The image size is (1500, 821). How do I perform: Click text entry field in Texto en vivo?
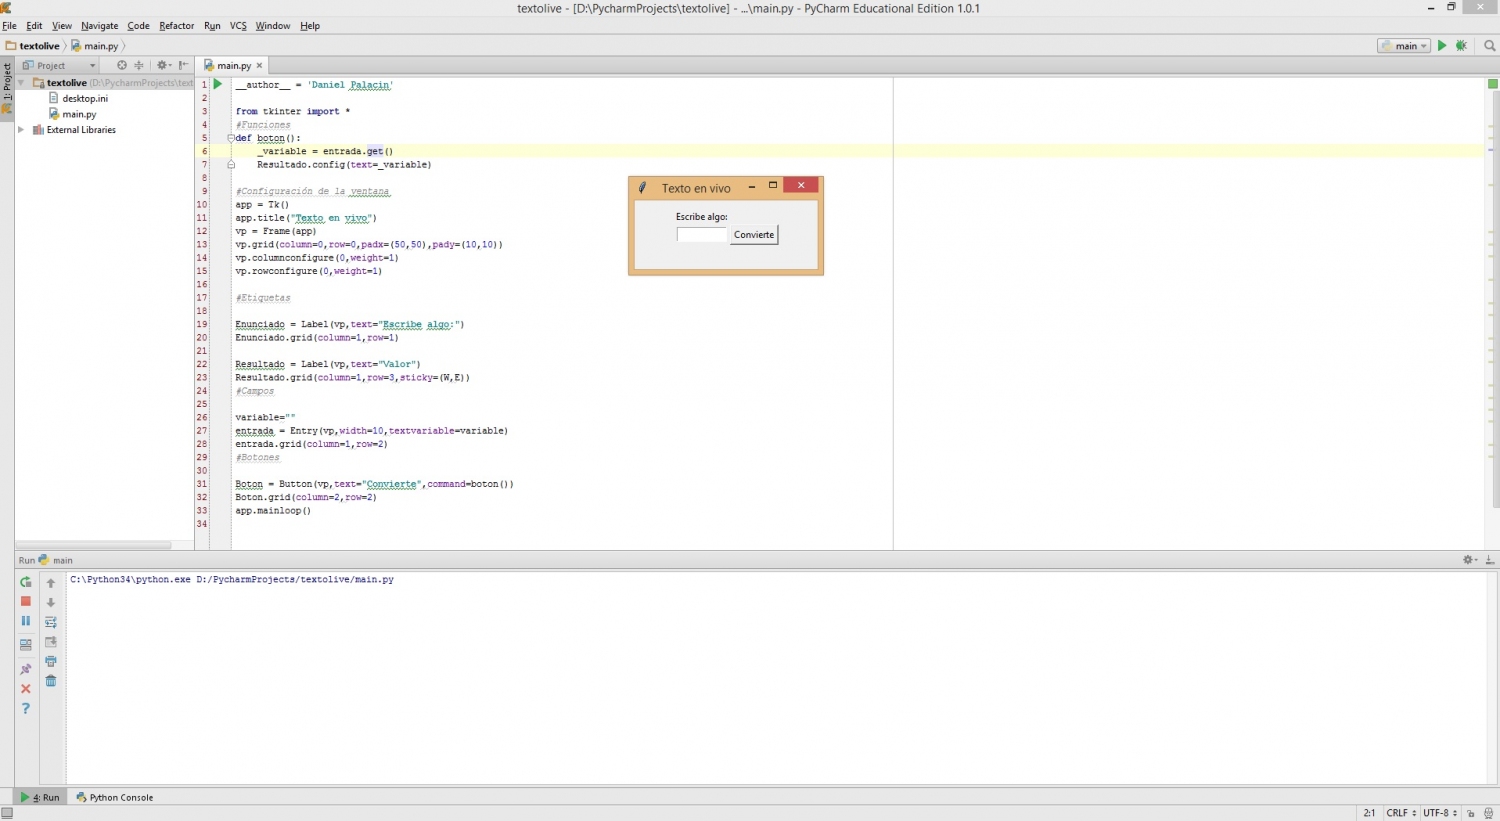pyautogui.click(x=701, y=235)
